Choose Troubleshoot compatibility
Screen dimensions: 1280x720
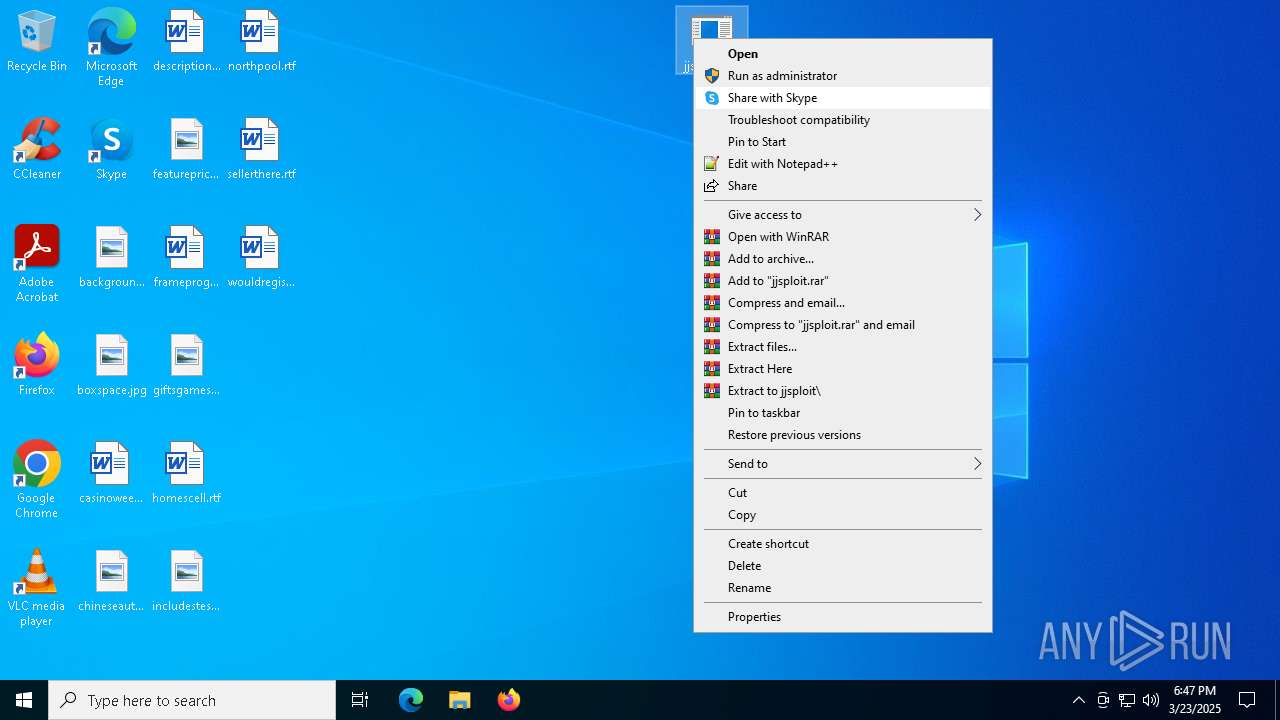click(x=843, y=120)
